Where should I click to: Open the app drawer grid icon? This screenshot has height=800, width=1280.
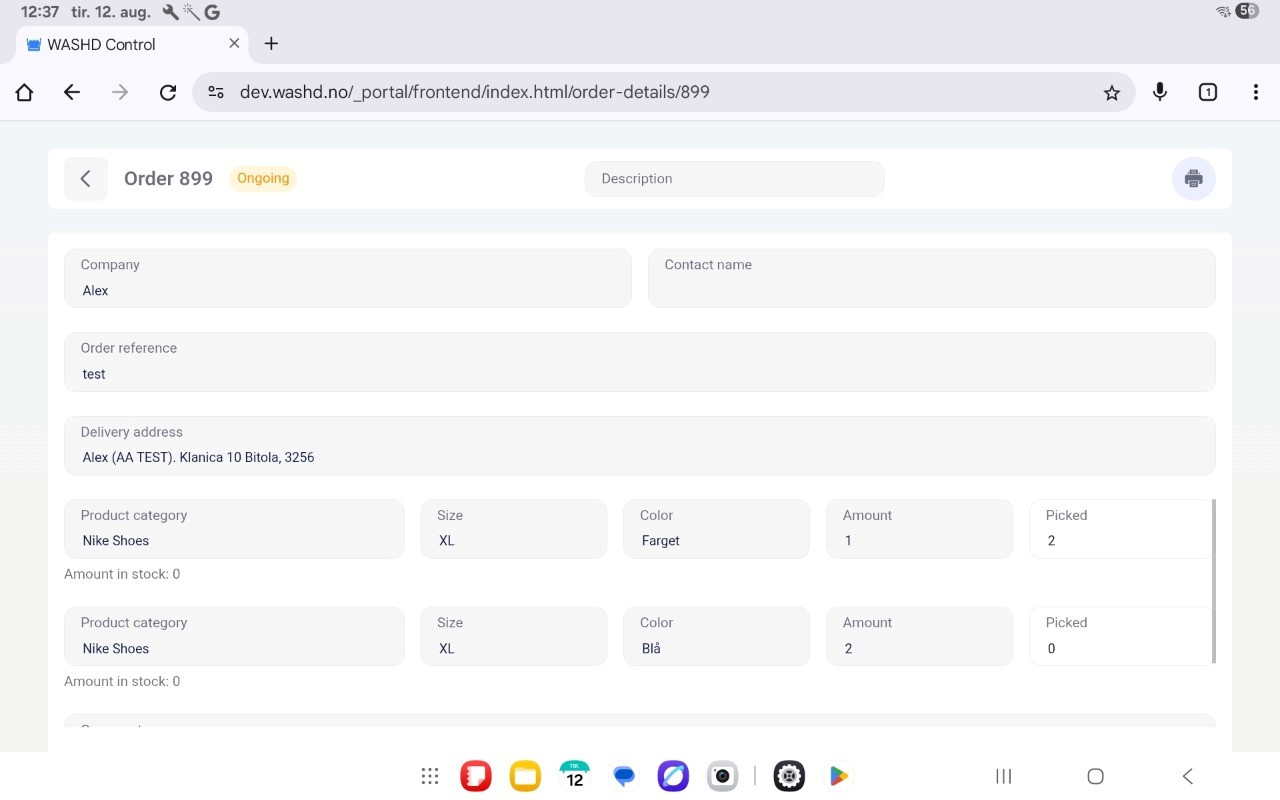[x=430, y=776]
